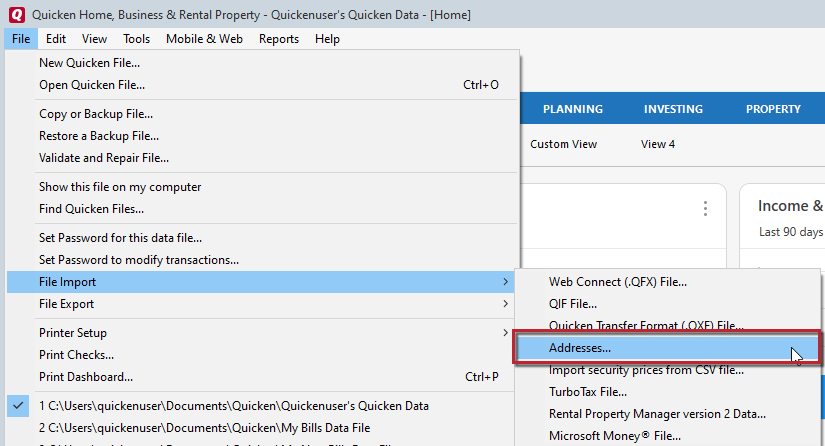Select Set Password for this data file...
825x446 pixels.
[262, 238]
